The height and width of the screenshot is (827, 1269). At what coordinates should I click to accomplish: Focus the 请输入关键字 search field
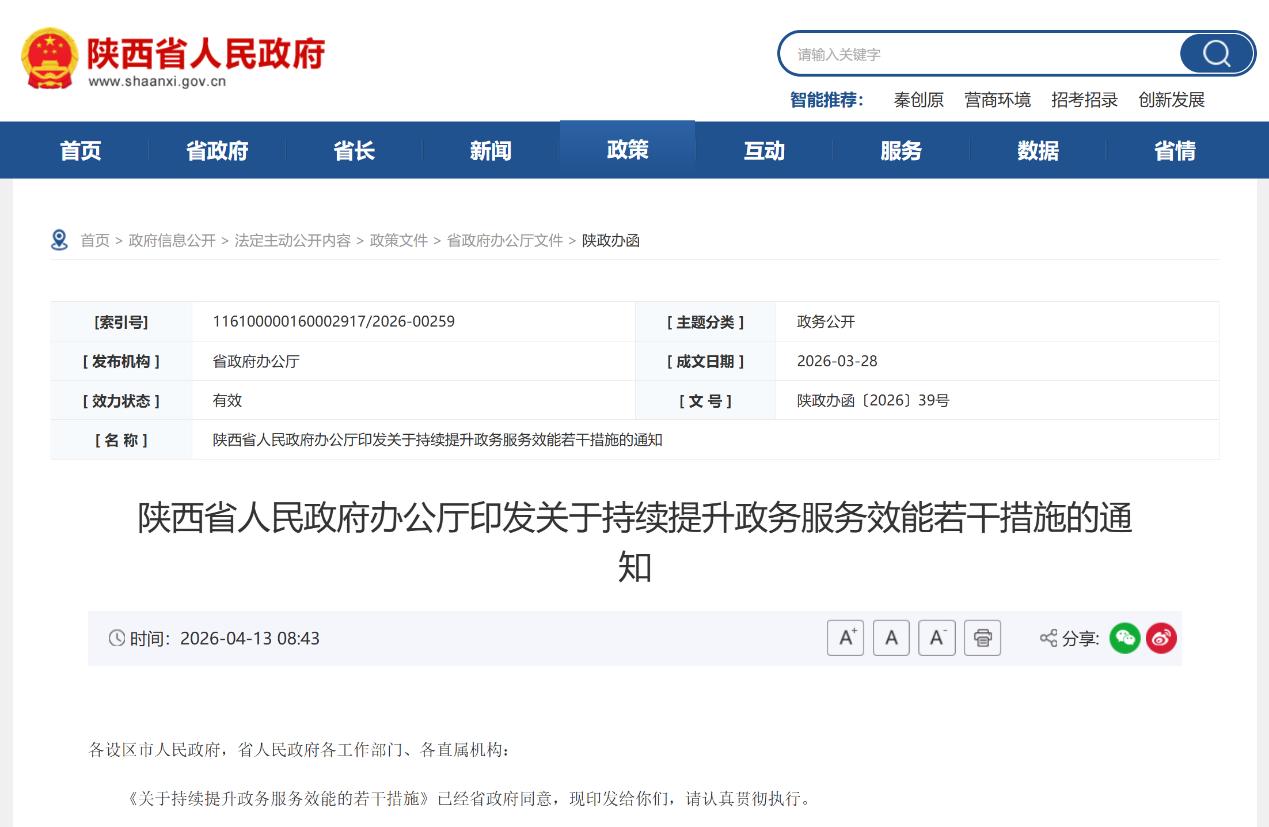point(978,54)
